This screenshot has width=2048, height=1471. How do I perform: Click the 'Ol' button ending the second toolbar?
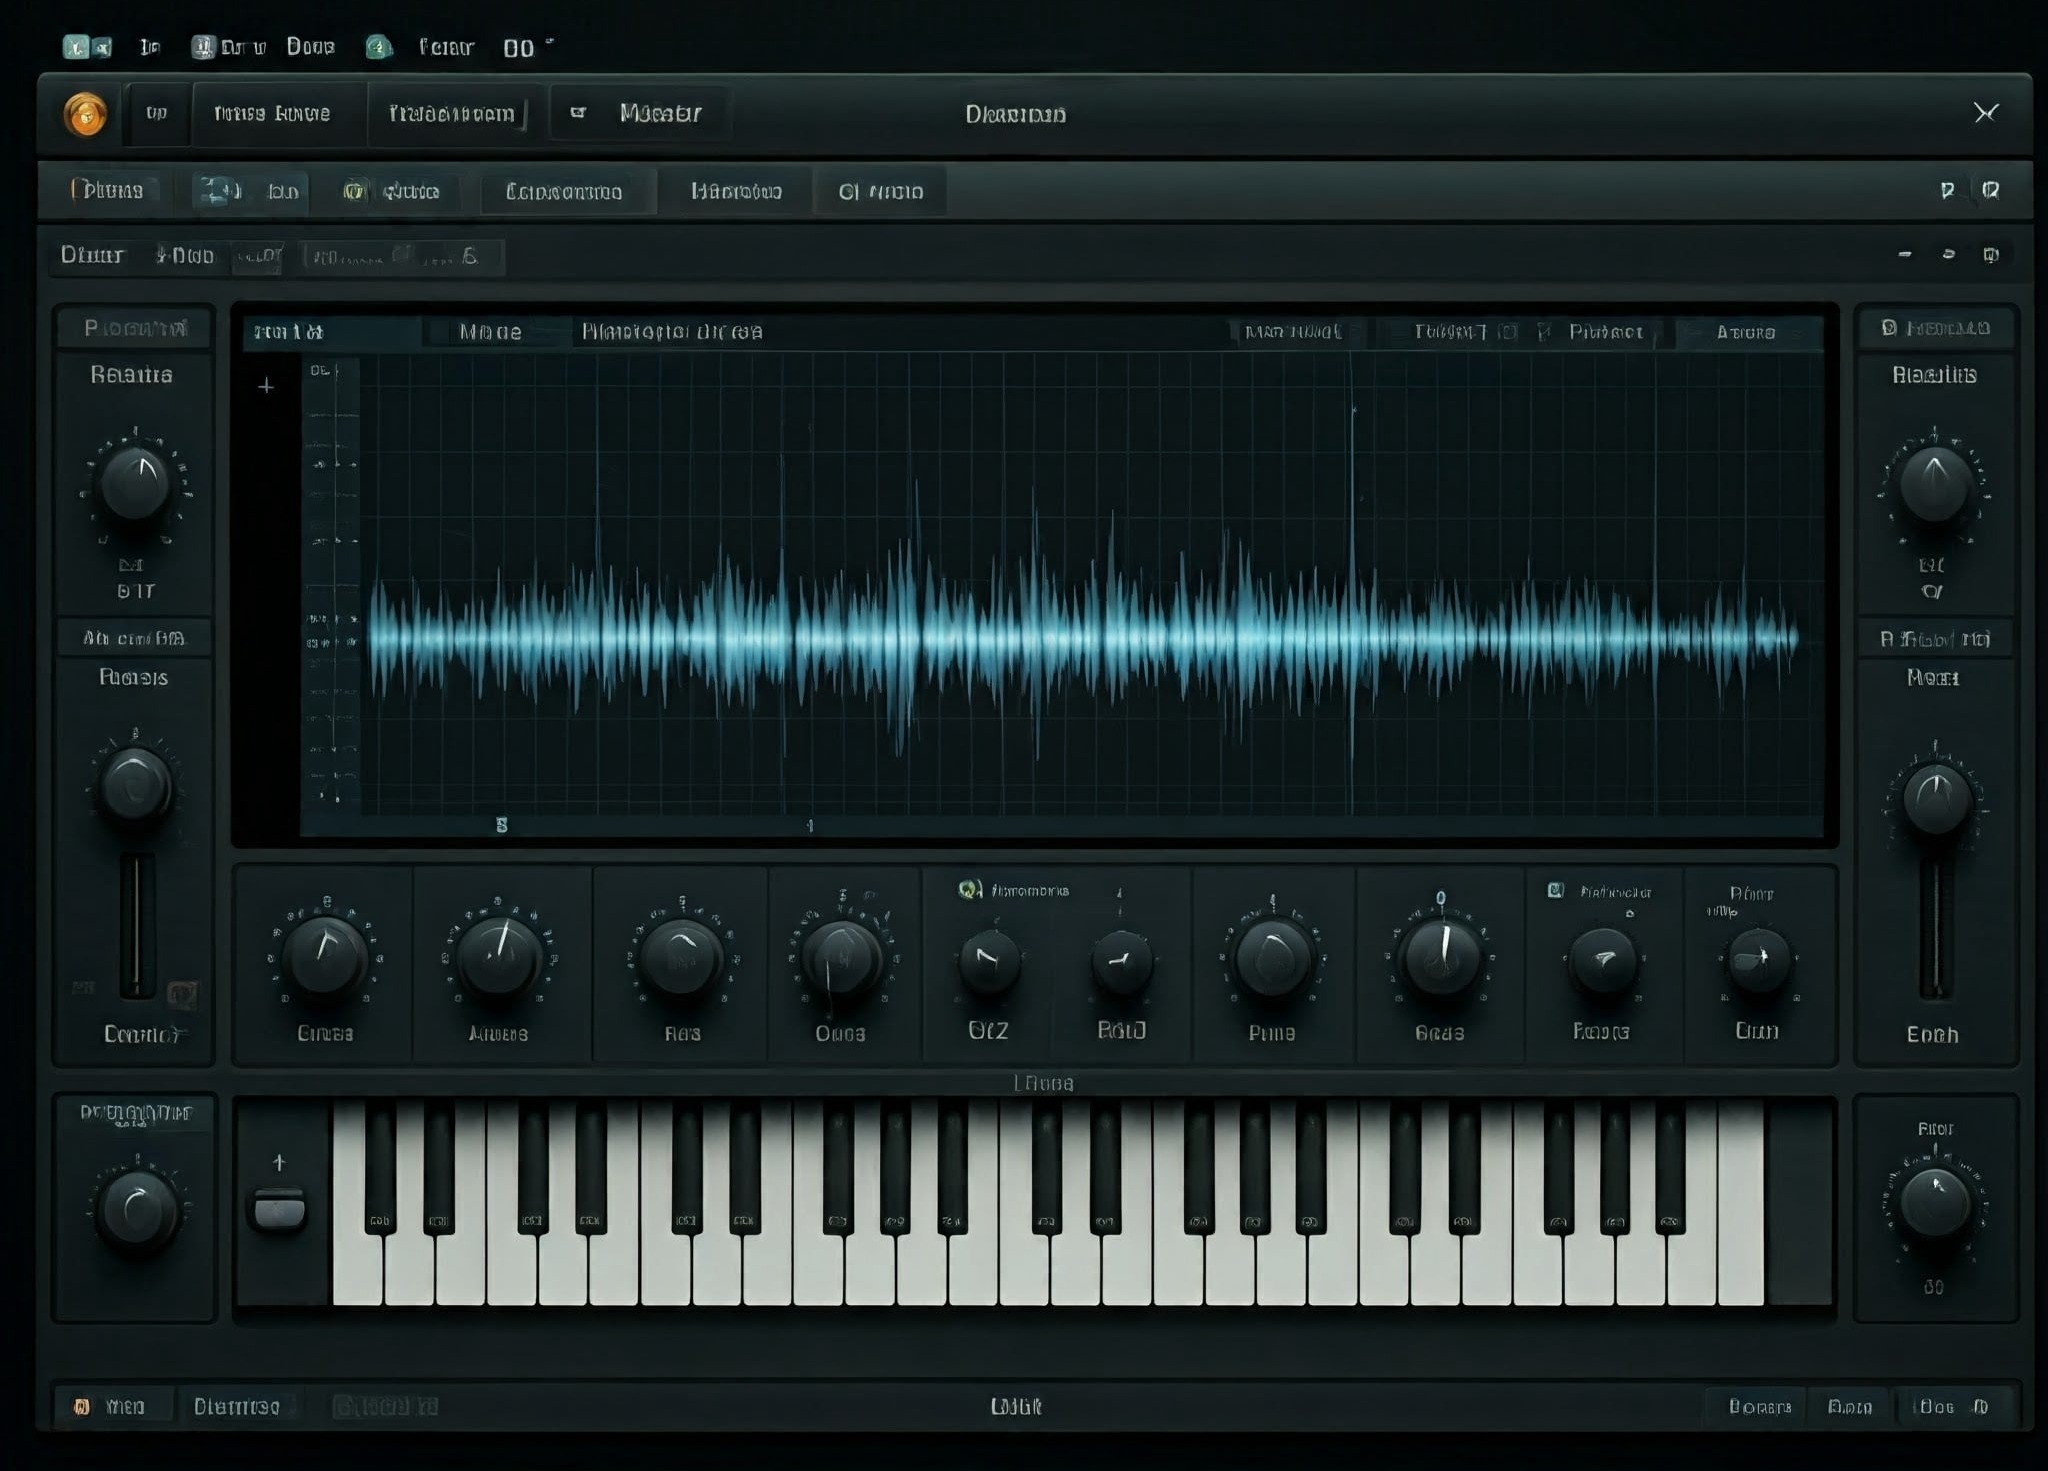coord(880,191)
